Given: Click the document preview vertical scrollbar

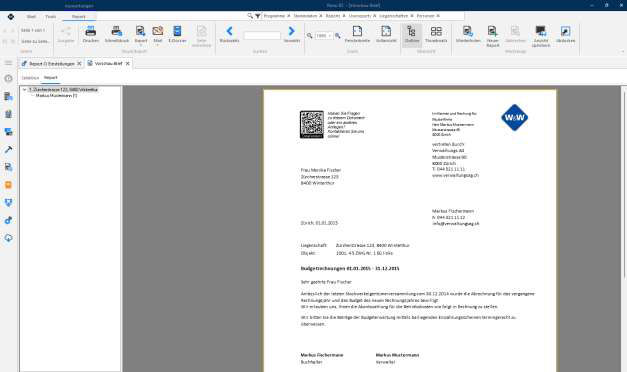Looking at the screenshot, I should [x=624, y=184].
